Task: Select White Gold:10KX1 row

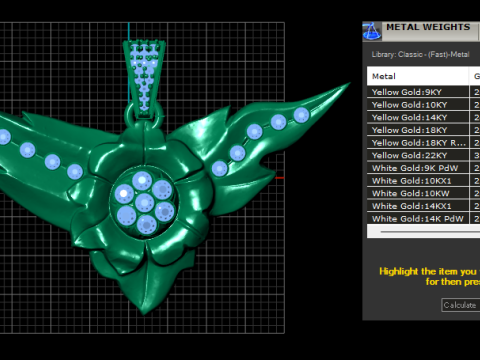Action: (423, 181)
